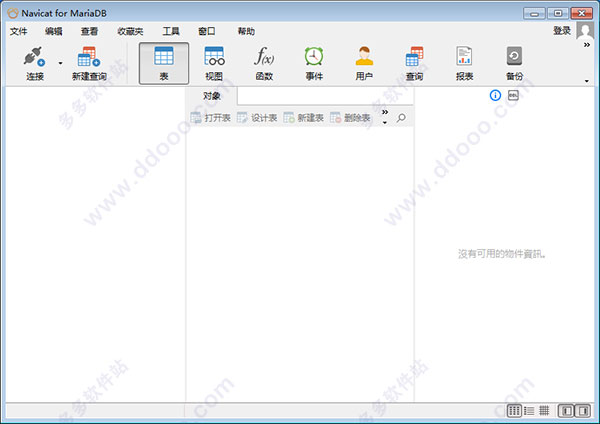
Task: Click the Delete Table (删除表) button
Action: pos(350,118)
